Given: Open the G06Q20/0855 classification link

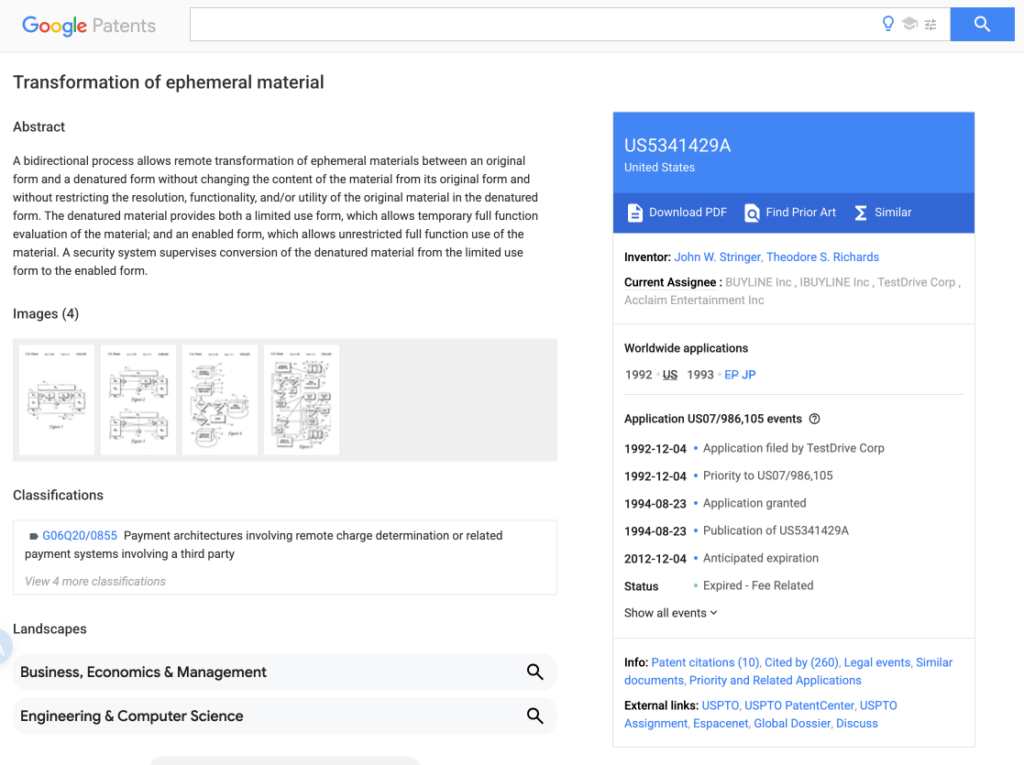Looking at the screenshot, I should [x=80, y=536].
